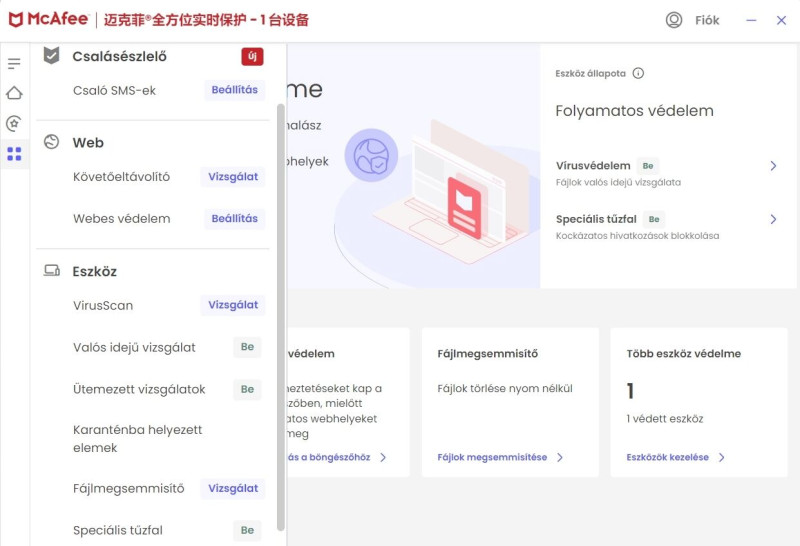Select the Több eszköz védelme card title
800x546 pixels.
(x=684, y=353)
